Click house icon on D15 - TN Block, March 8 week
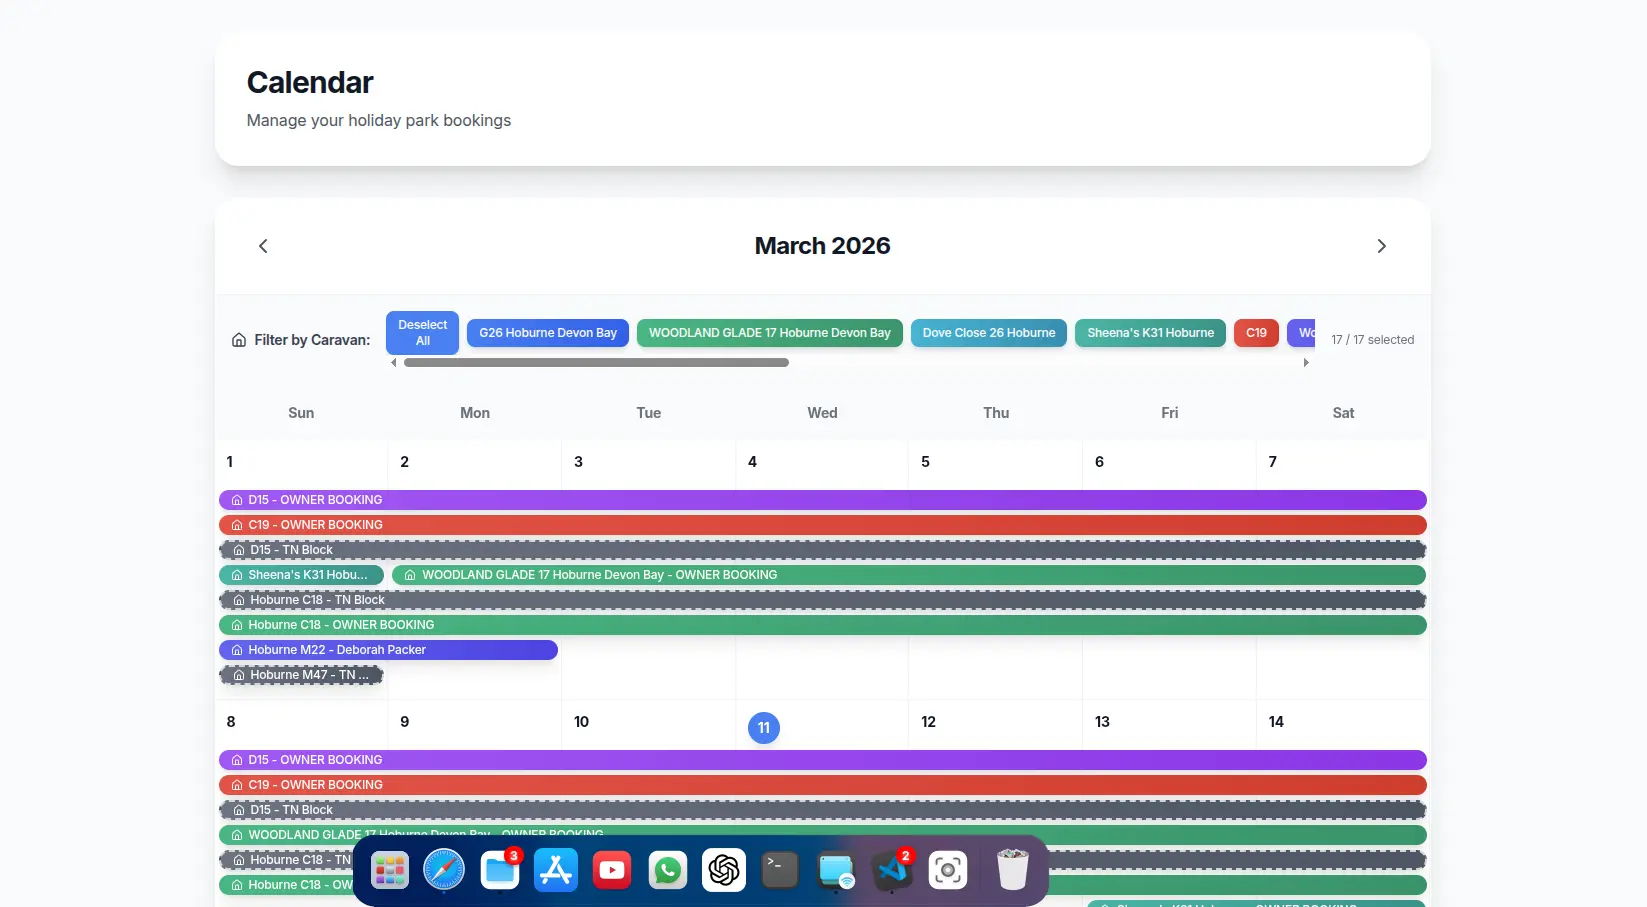 239,810
